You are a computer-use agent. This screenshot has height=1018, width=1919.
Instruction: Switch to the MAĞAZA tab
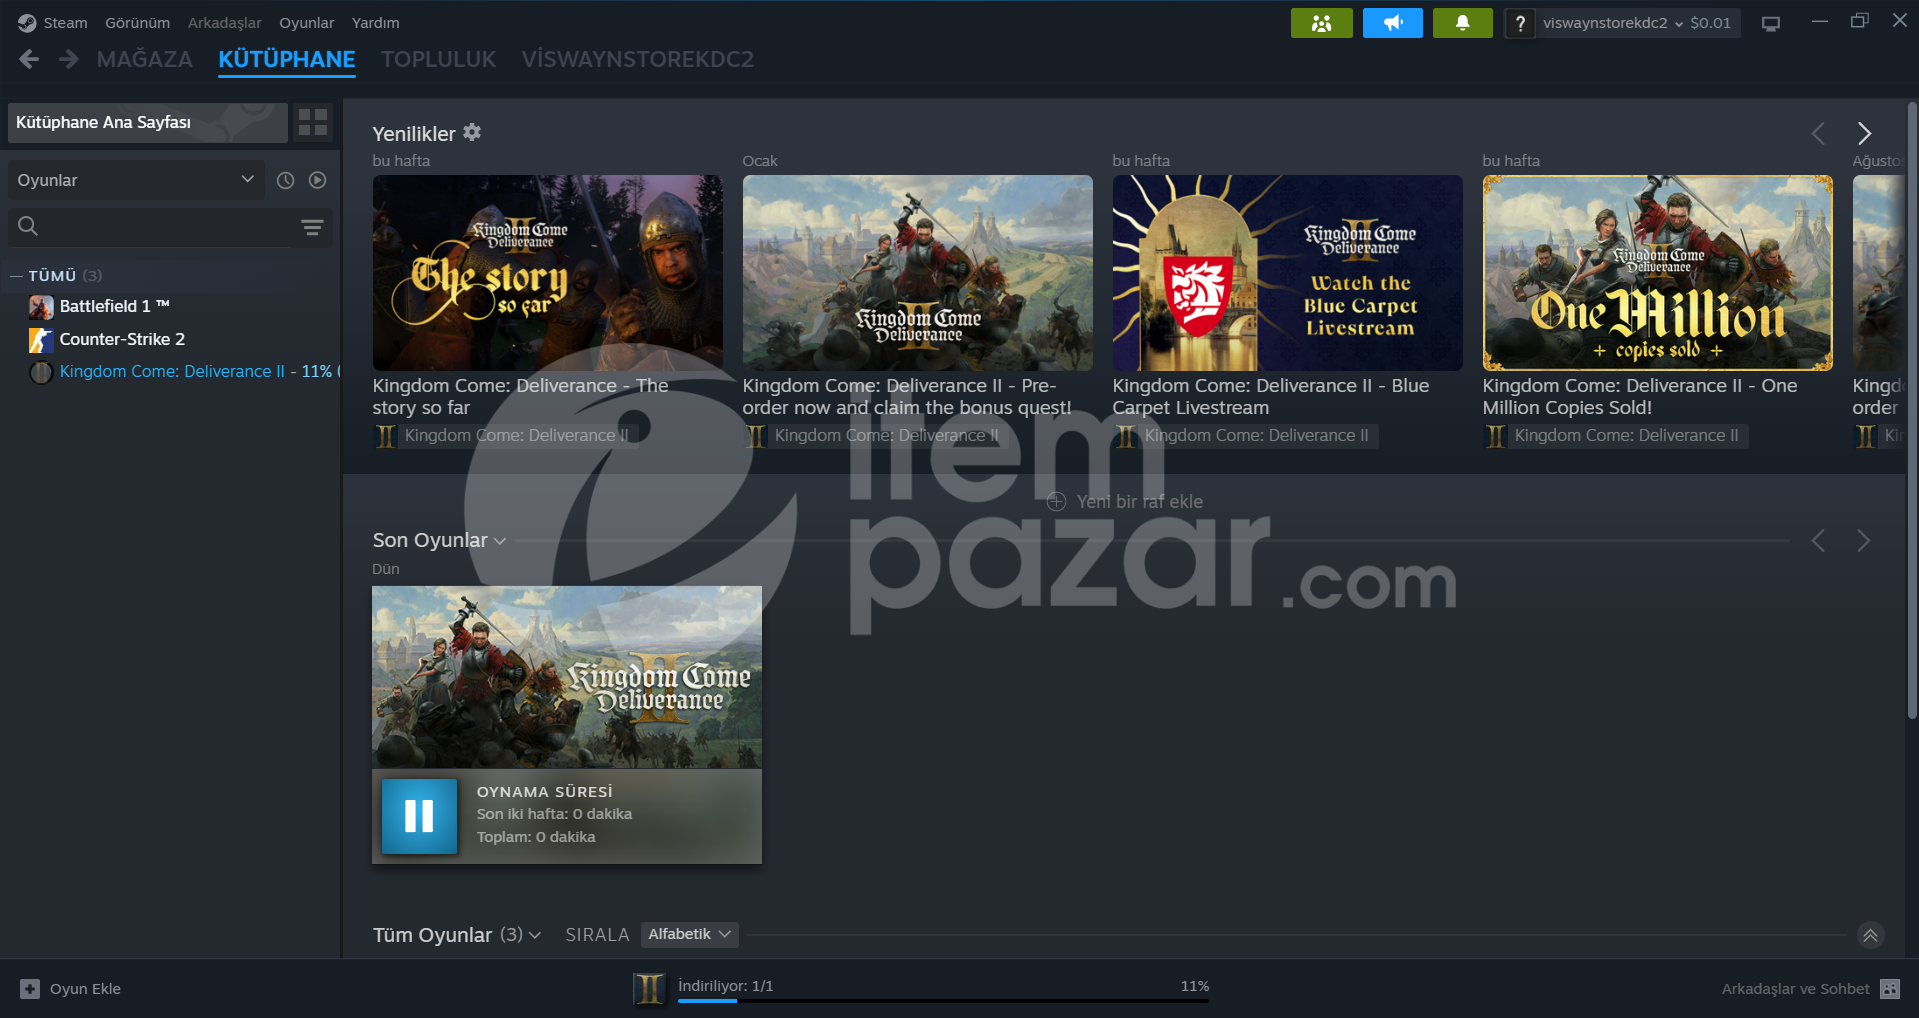tap(145, 59)
